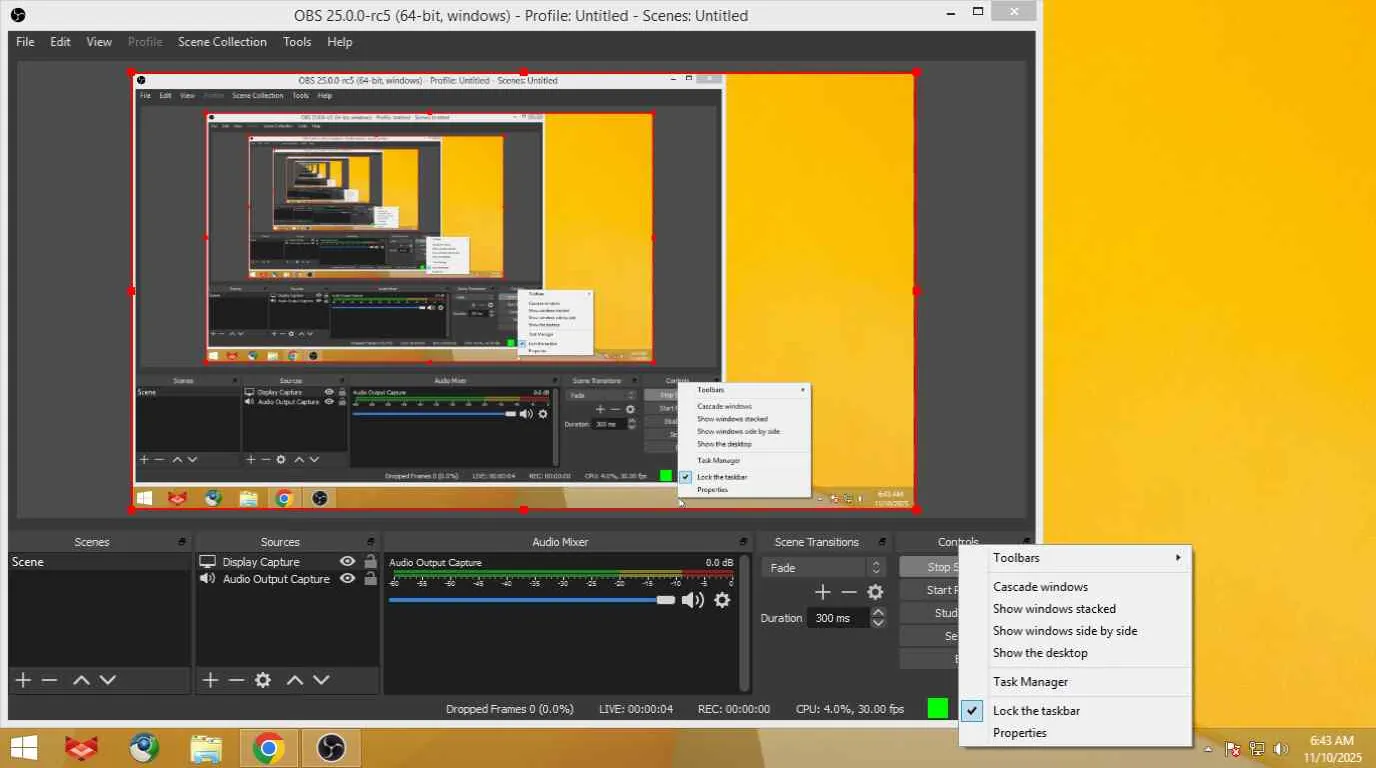The image size is (1376, 768).
Task: Add a new scene with the Scenes plus icon
Action: tap(23, 680)
